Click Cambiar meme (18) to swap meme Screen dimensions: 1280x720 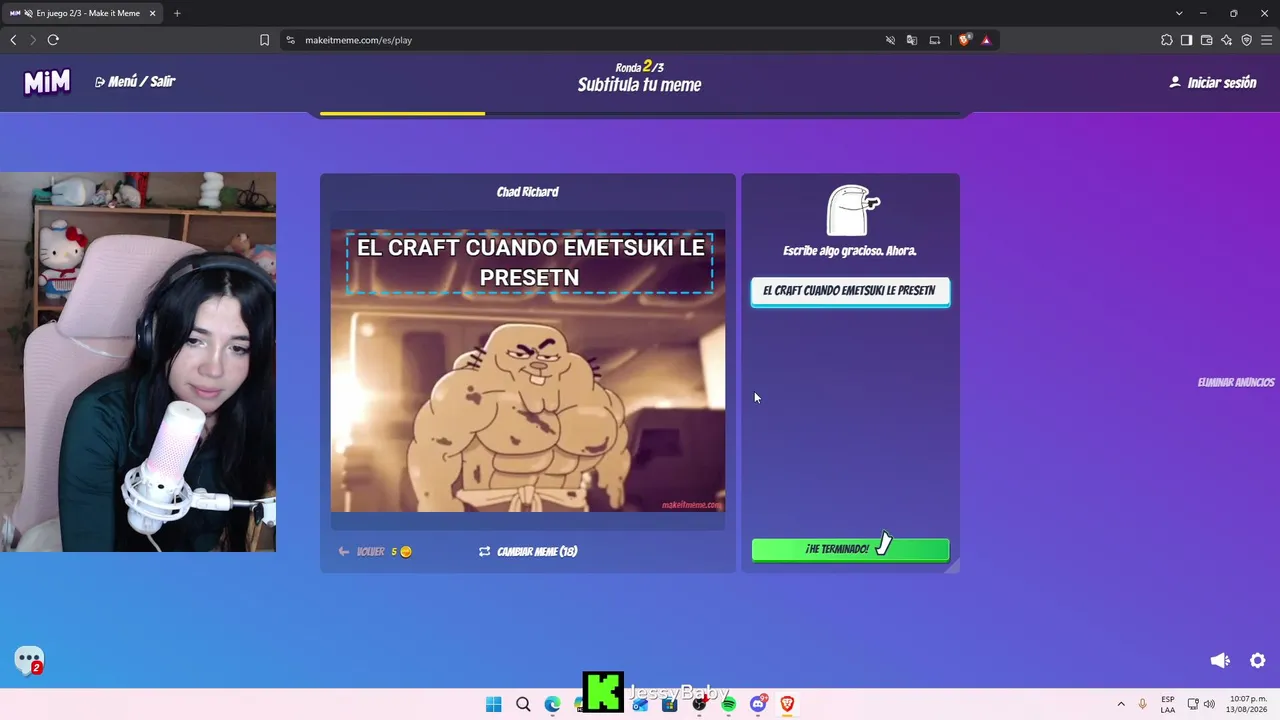[527, 551]
